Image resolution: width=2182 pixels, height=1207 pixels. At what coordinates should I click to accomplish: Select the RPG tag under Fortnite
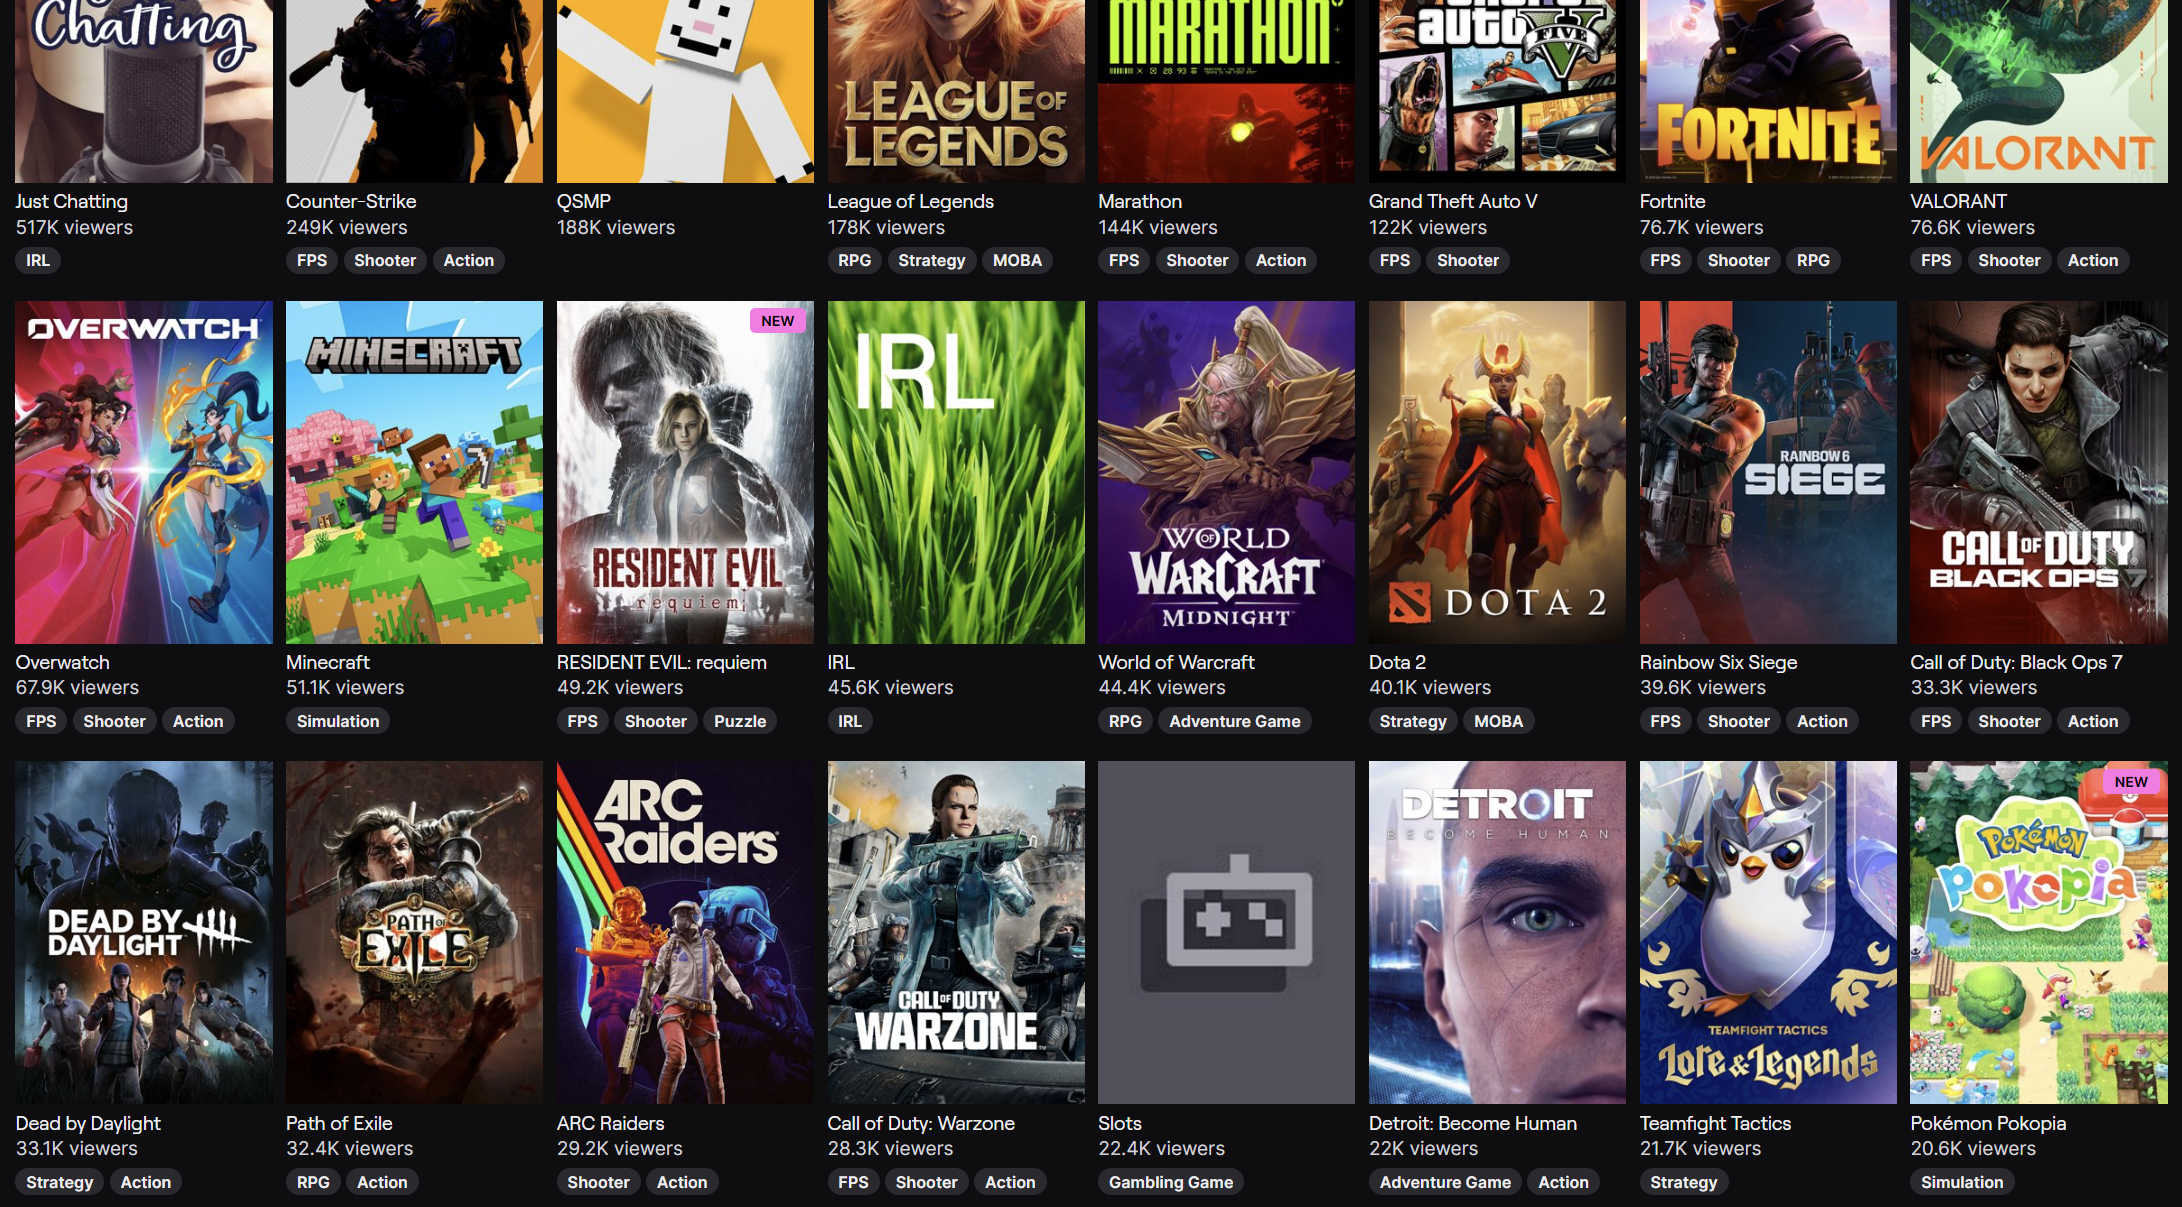1812,260
